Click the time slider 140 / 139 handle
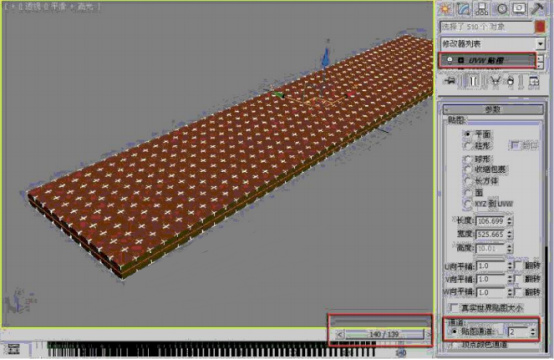 [x=384, y=334]
